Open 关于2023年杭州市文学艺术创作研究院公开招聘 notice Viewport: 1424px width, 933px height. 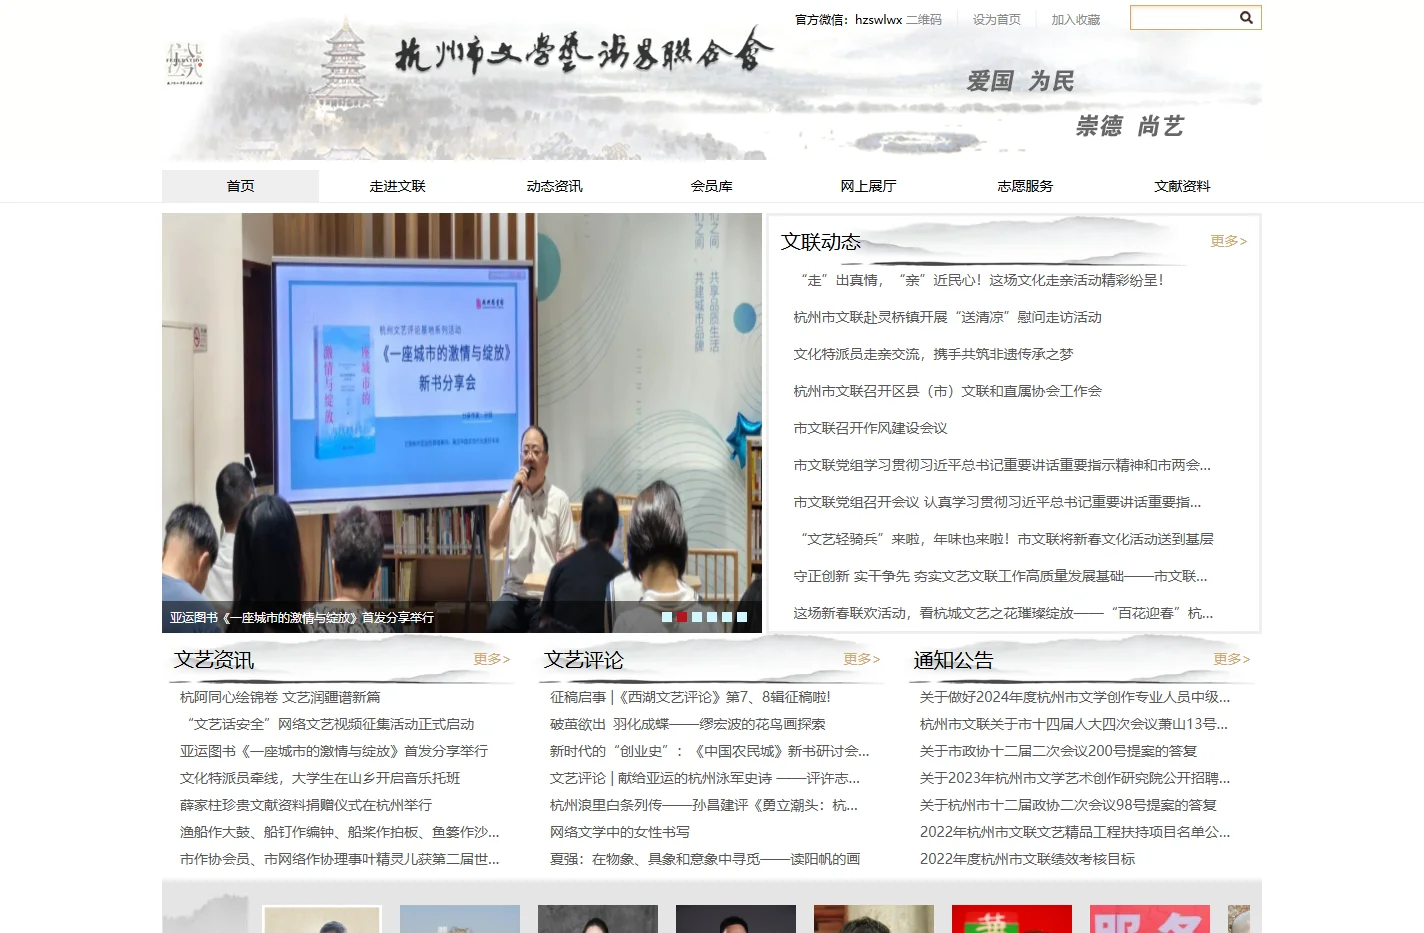tap(1075, 778)
